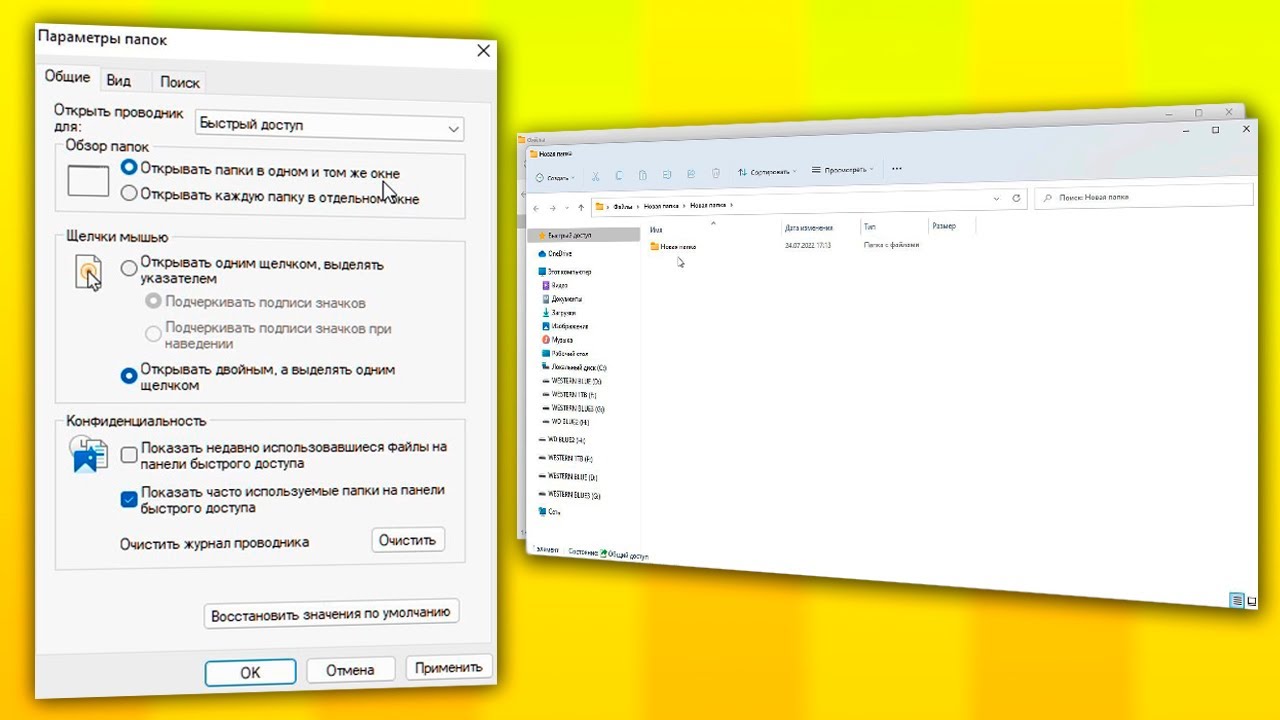Open OneDrive in Explorer sidebar
Image resolution: width=1280 pixels, height=720 pixels.
click(555, 254)
